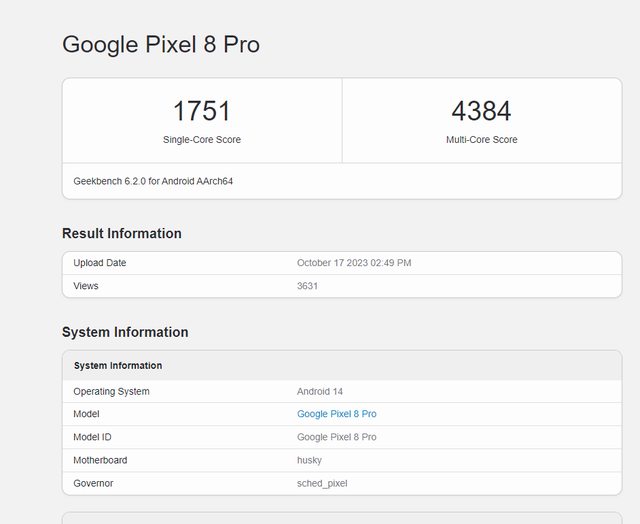Click the Upload Date row label
640x524 pixels.
[x=100, y=263]
